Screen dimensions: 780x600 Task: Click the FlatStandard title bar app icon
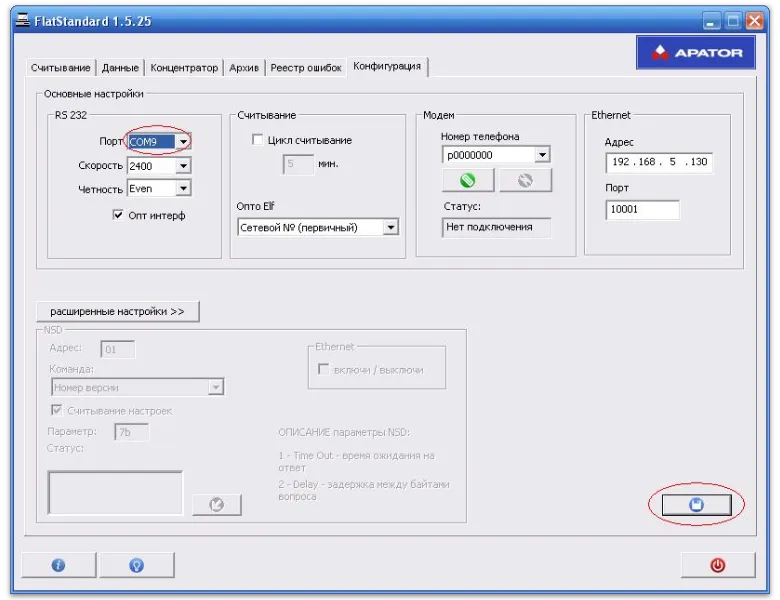pos(22,20)
